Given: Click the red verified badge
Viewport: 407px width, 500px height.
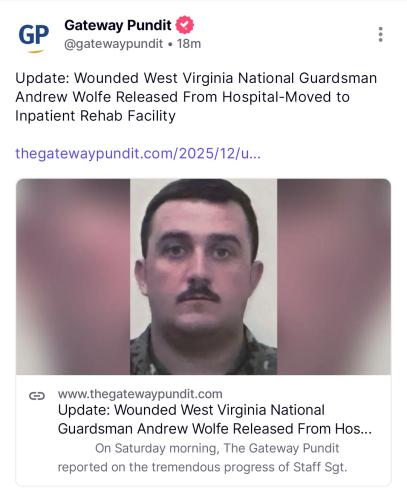Looking at the screenshot, I should pos(184,25).
